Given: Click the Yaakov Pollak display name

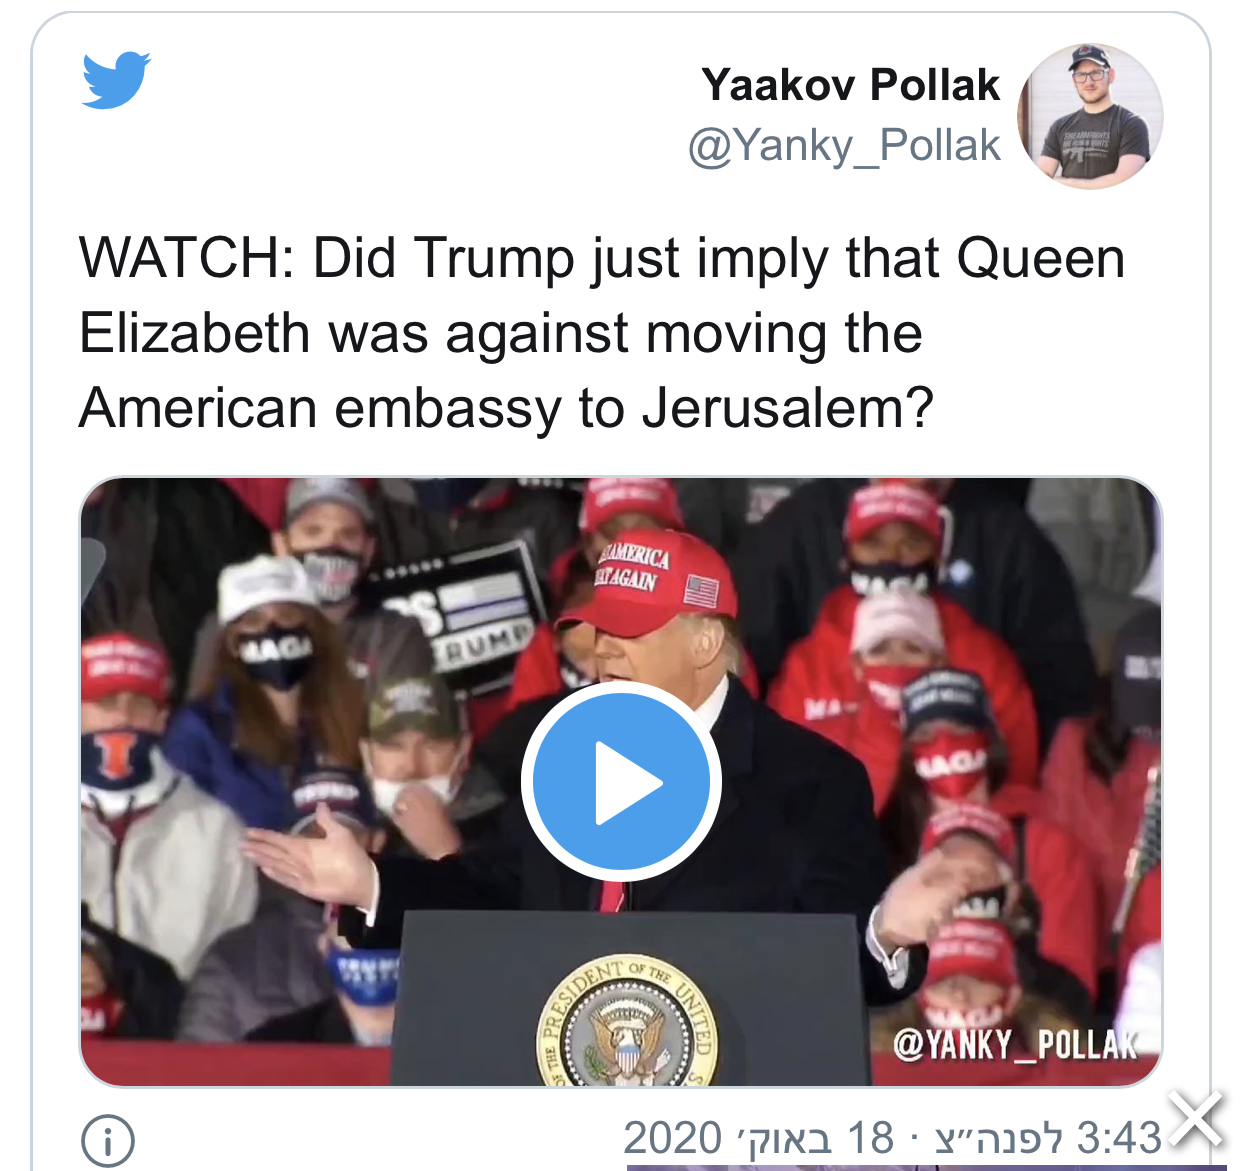Looking at the screenshot, I should tap(850, 85).
